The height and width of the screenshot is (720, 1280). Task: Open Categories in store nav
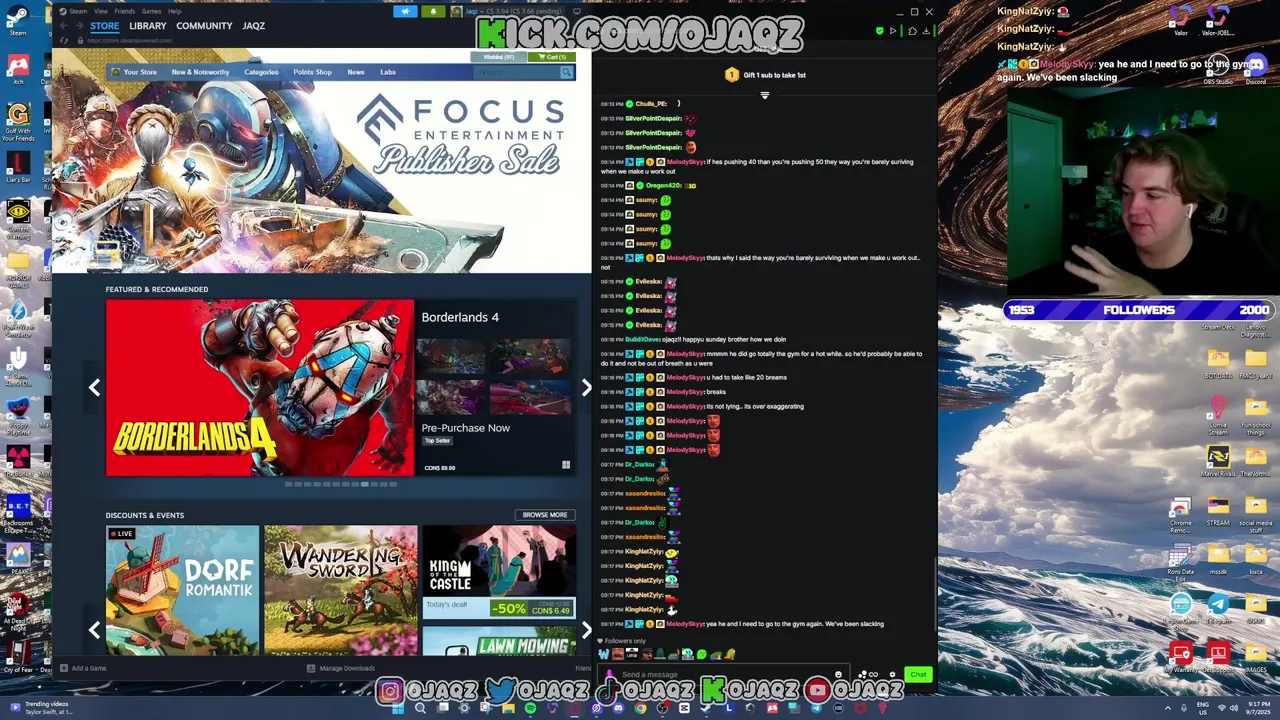click(x=261, y=72)
